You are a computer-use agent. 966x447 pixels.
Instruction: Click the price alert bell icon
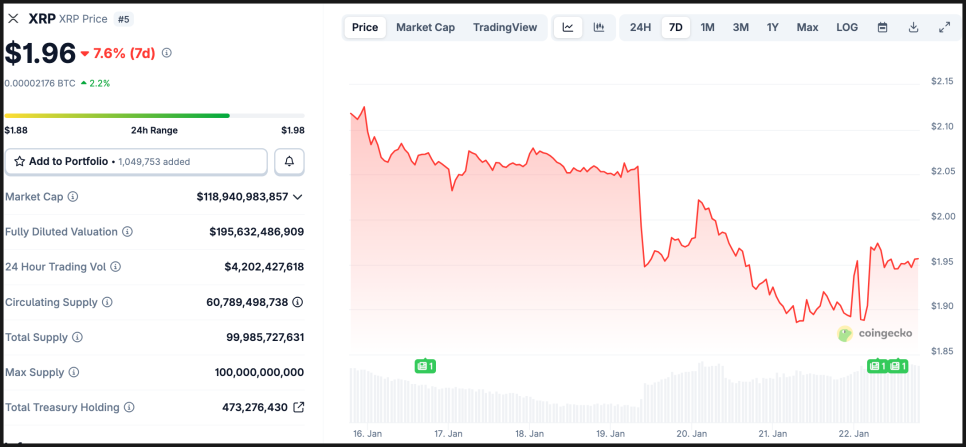point(289,161)
